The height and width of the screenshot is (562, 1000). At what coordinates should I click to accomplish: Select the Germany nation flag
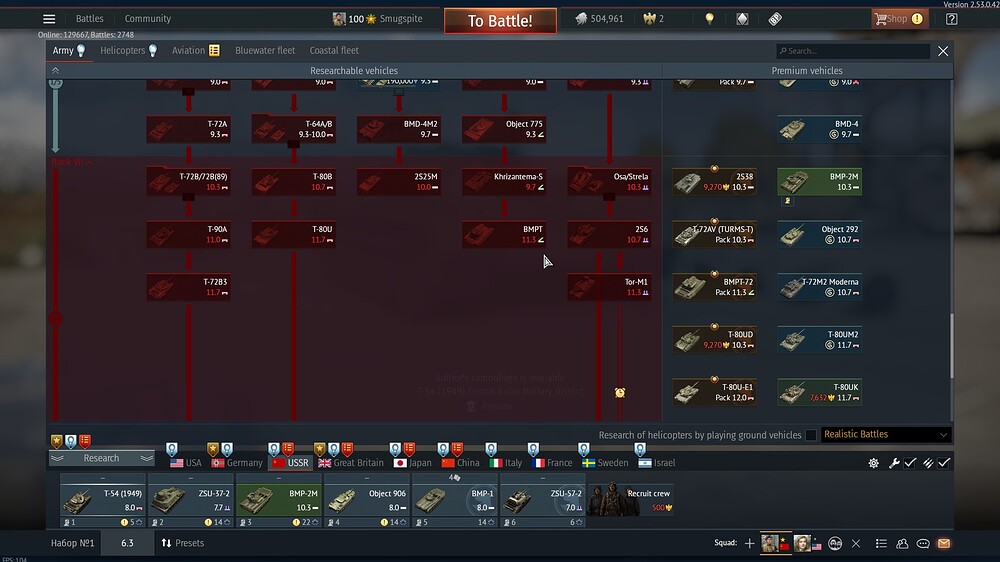click(x=236, y=463)
